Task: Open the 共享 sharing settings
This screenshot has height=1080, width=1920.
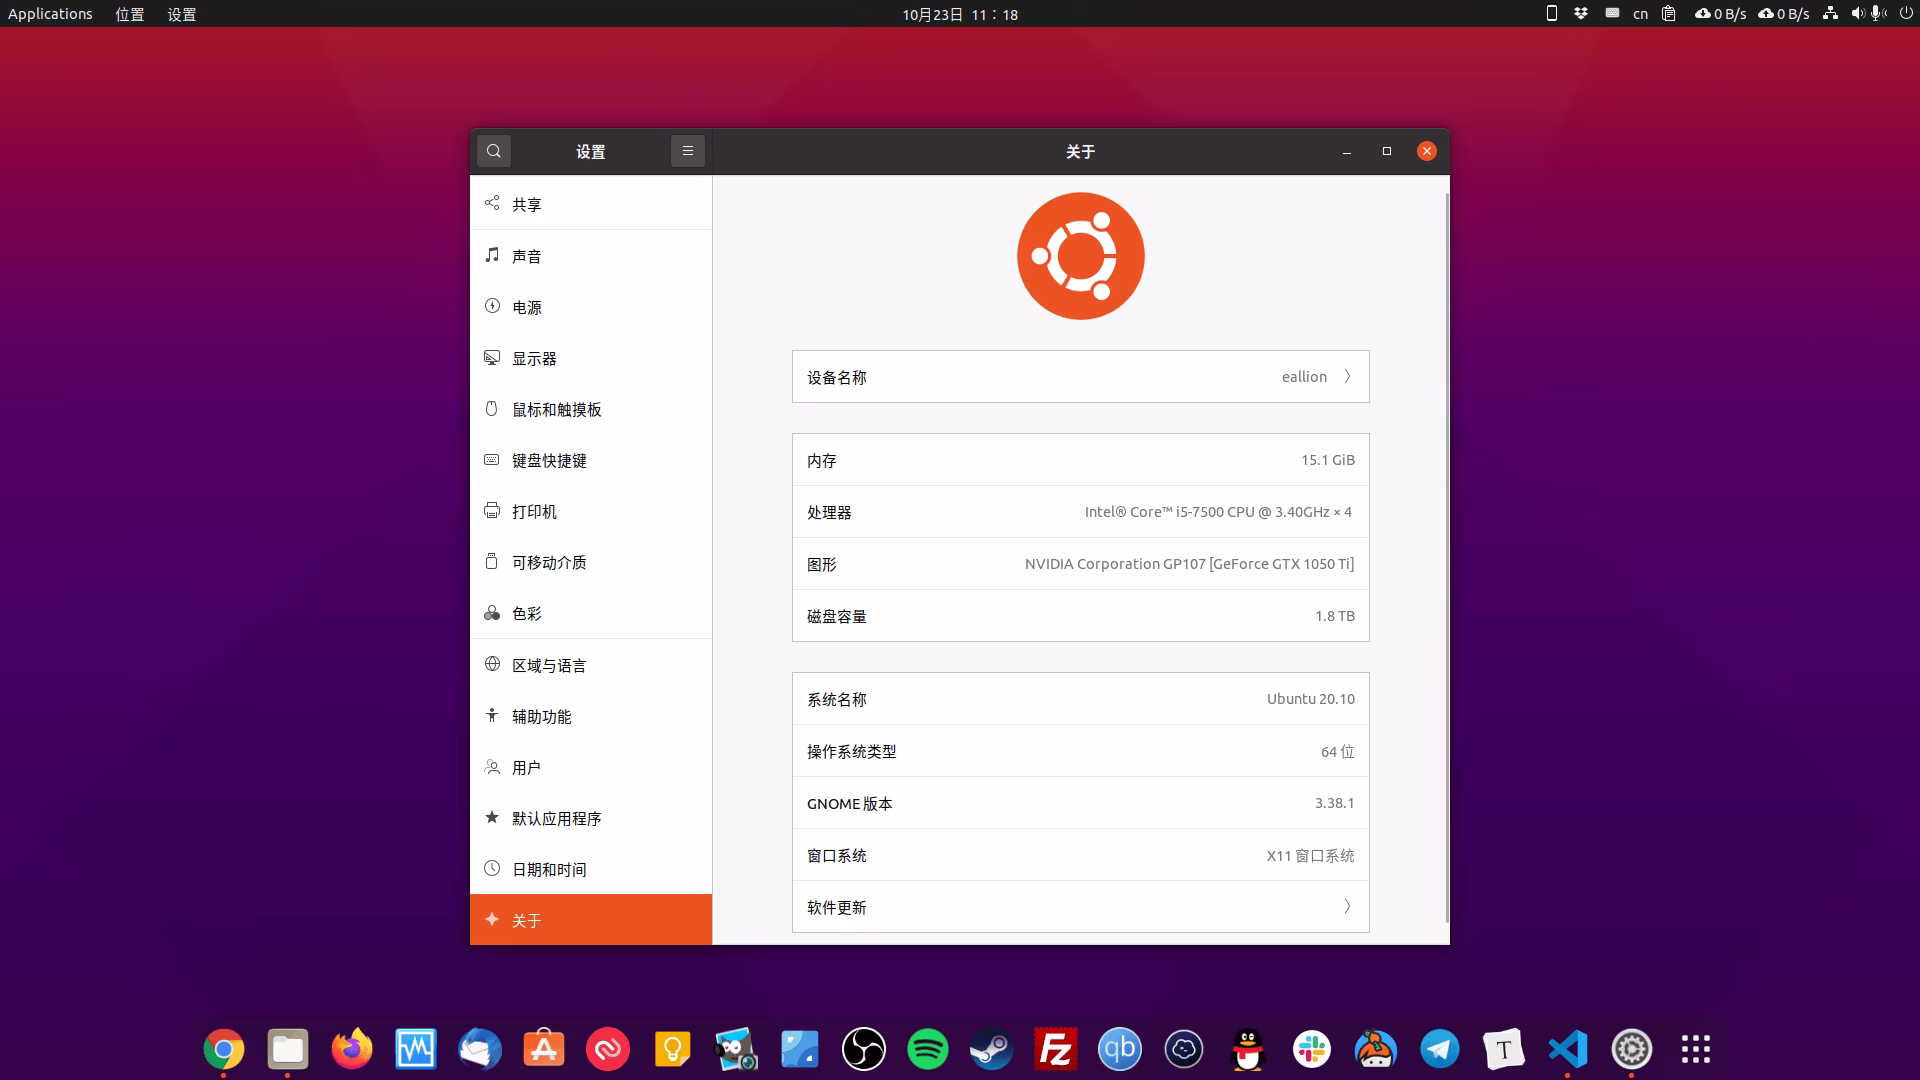Action: pyautogui.click(x=591, y=204)
